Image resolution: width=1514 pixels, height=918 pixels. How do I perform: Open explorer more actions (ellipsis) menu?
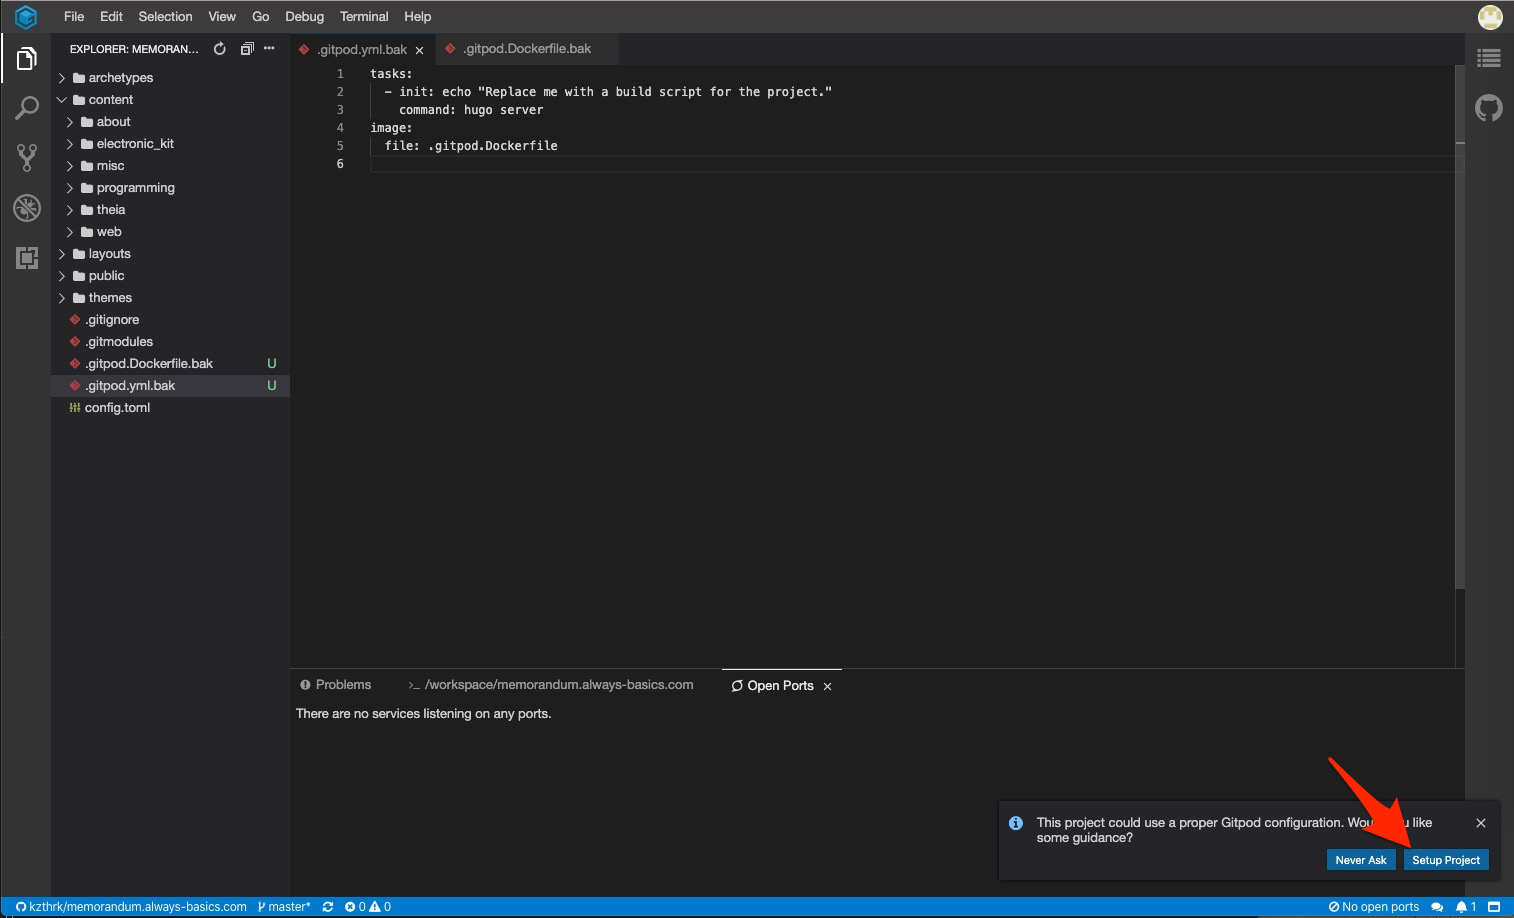[269, 48]
